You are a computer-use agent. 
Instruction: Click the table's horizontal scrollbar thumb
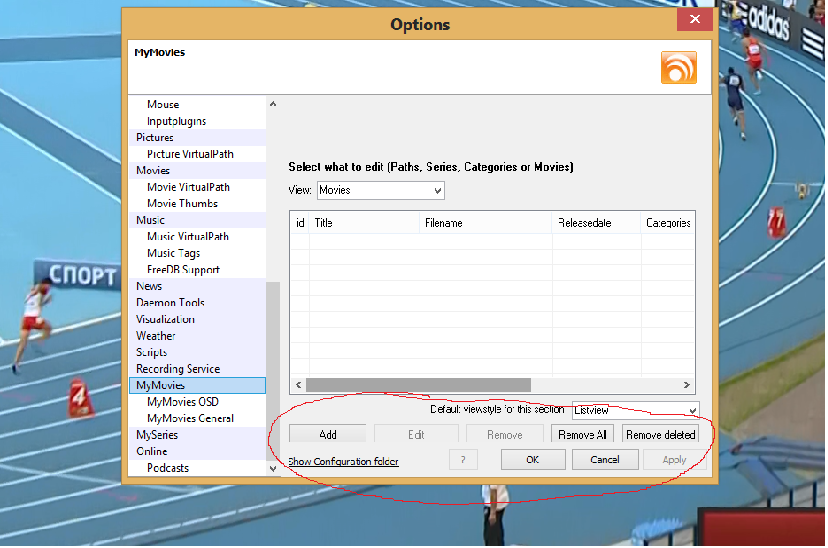tap(418, 385)
